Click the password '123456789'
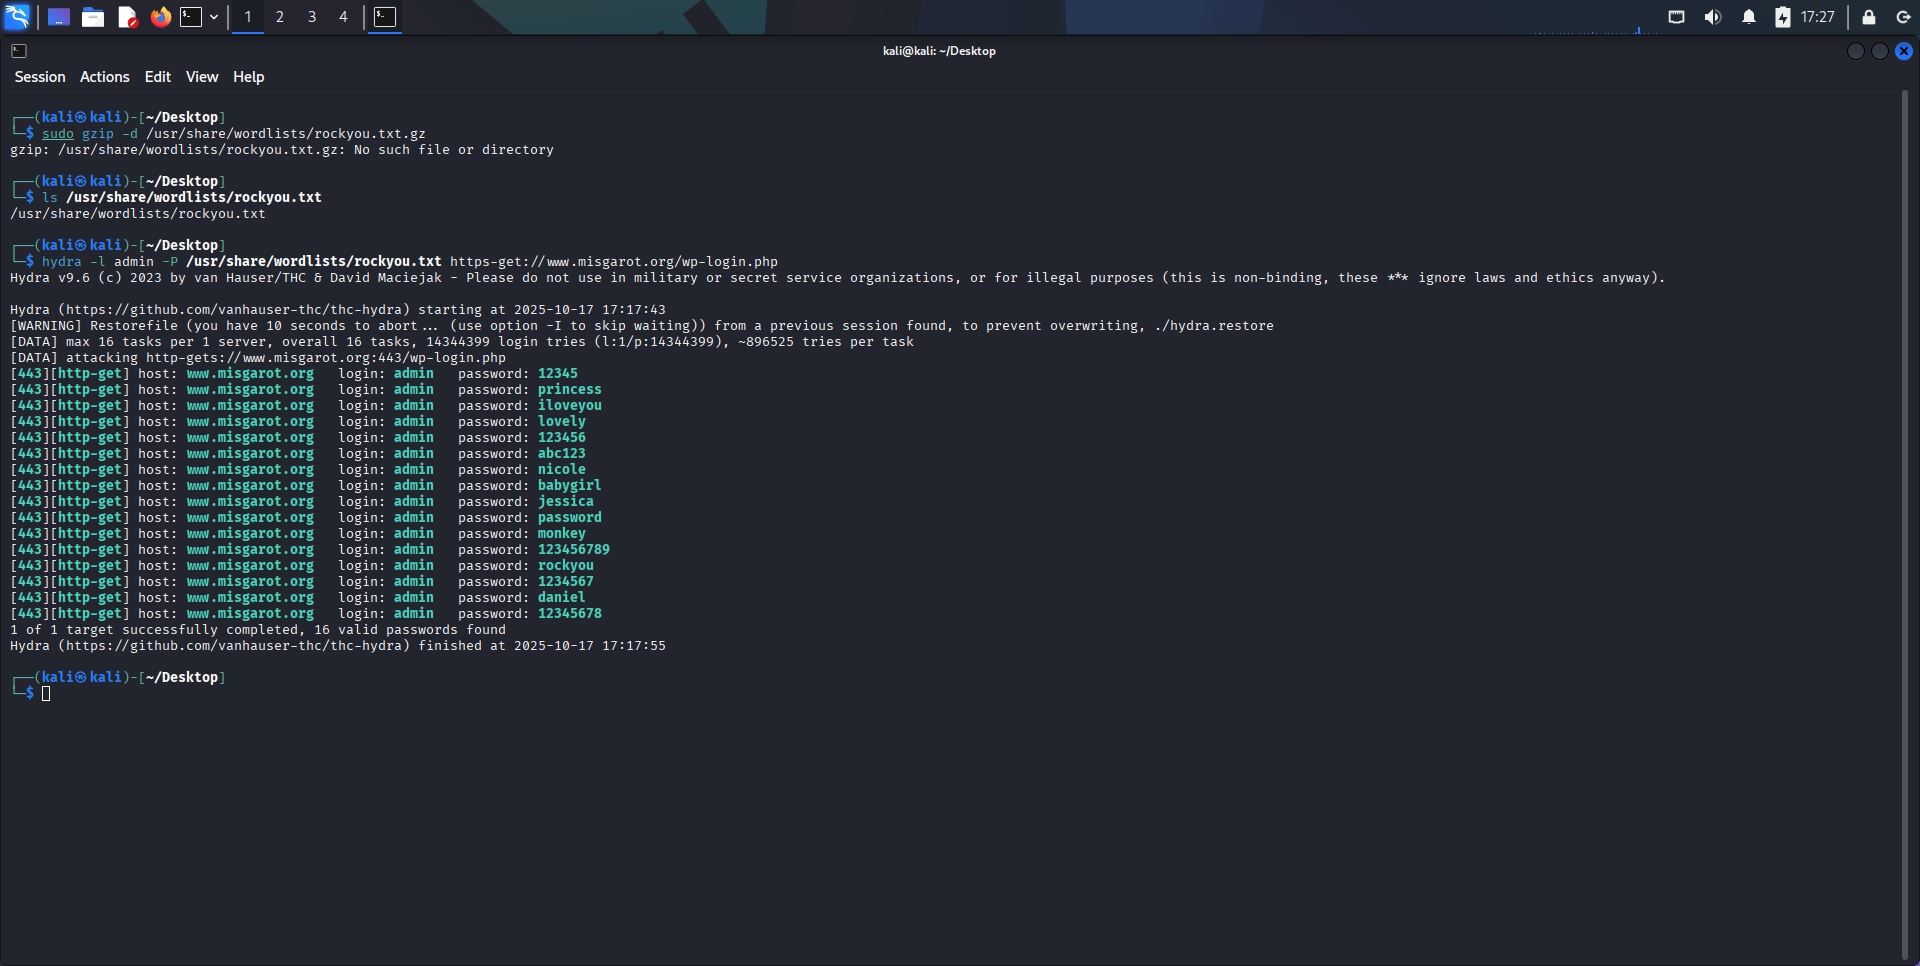The height and width of the screenshot is (966, 1920). [x=574, y=550]
